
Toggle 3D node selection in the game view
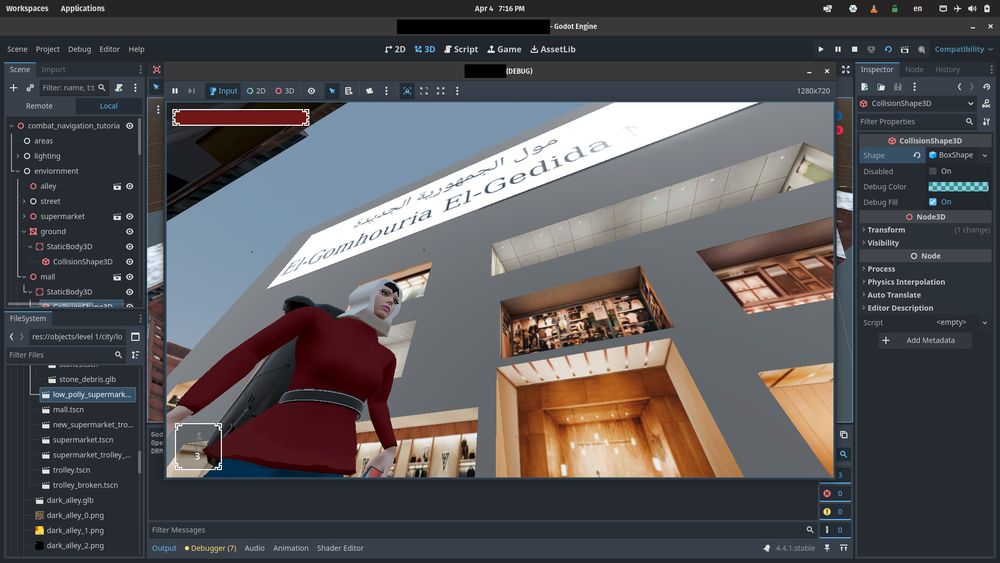pyautogui.click(x=285, y=91)
